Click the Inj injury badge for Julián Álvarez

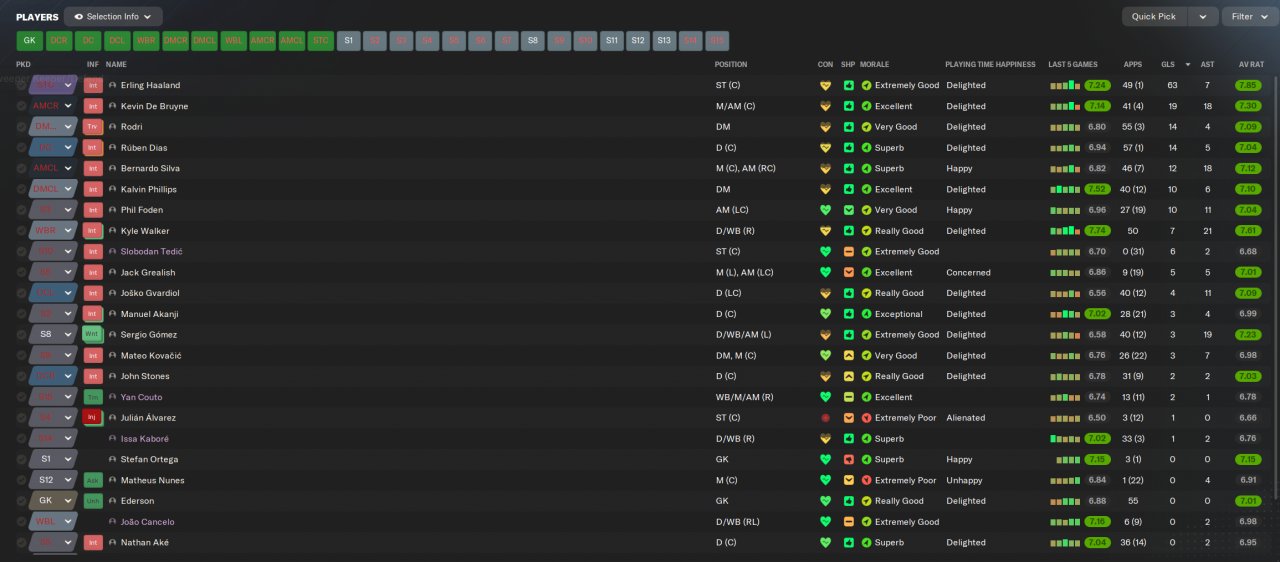(93, 418)
